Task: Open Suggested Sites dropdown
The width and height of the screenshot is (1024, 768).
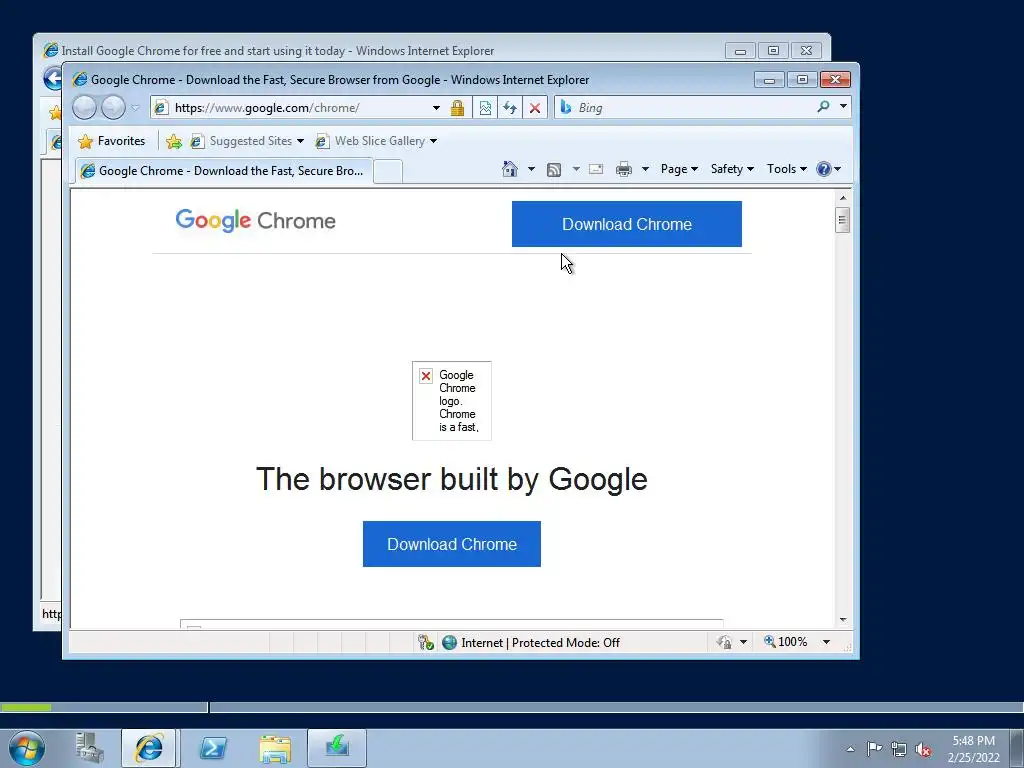Action: (248, 141)
